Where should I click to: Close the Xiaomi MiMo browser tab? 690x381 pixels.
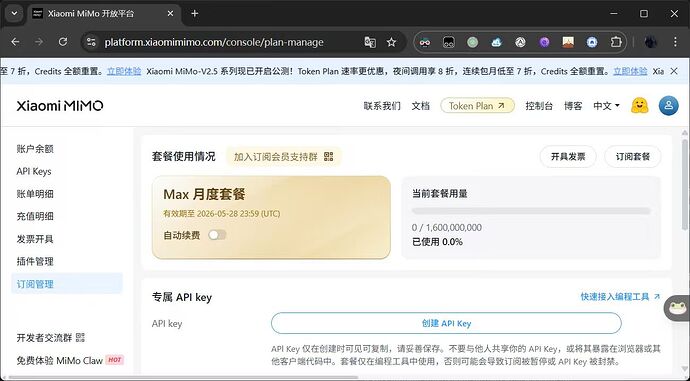(x=170, y=14)
